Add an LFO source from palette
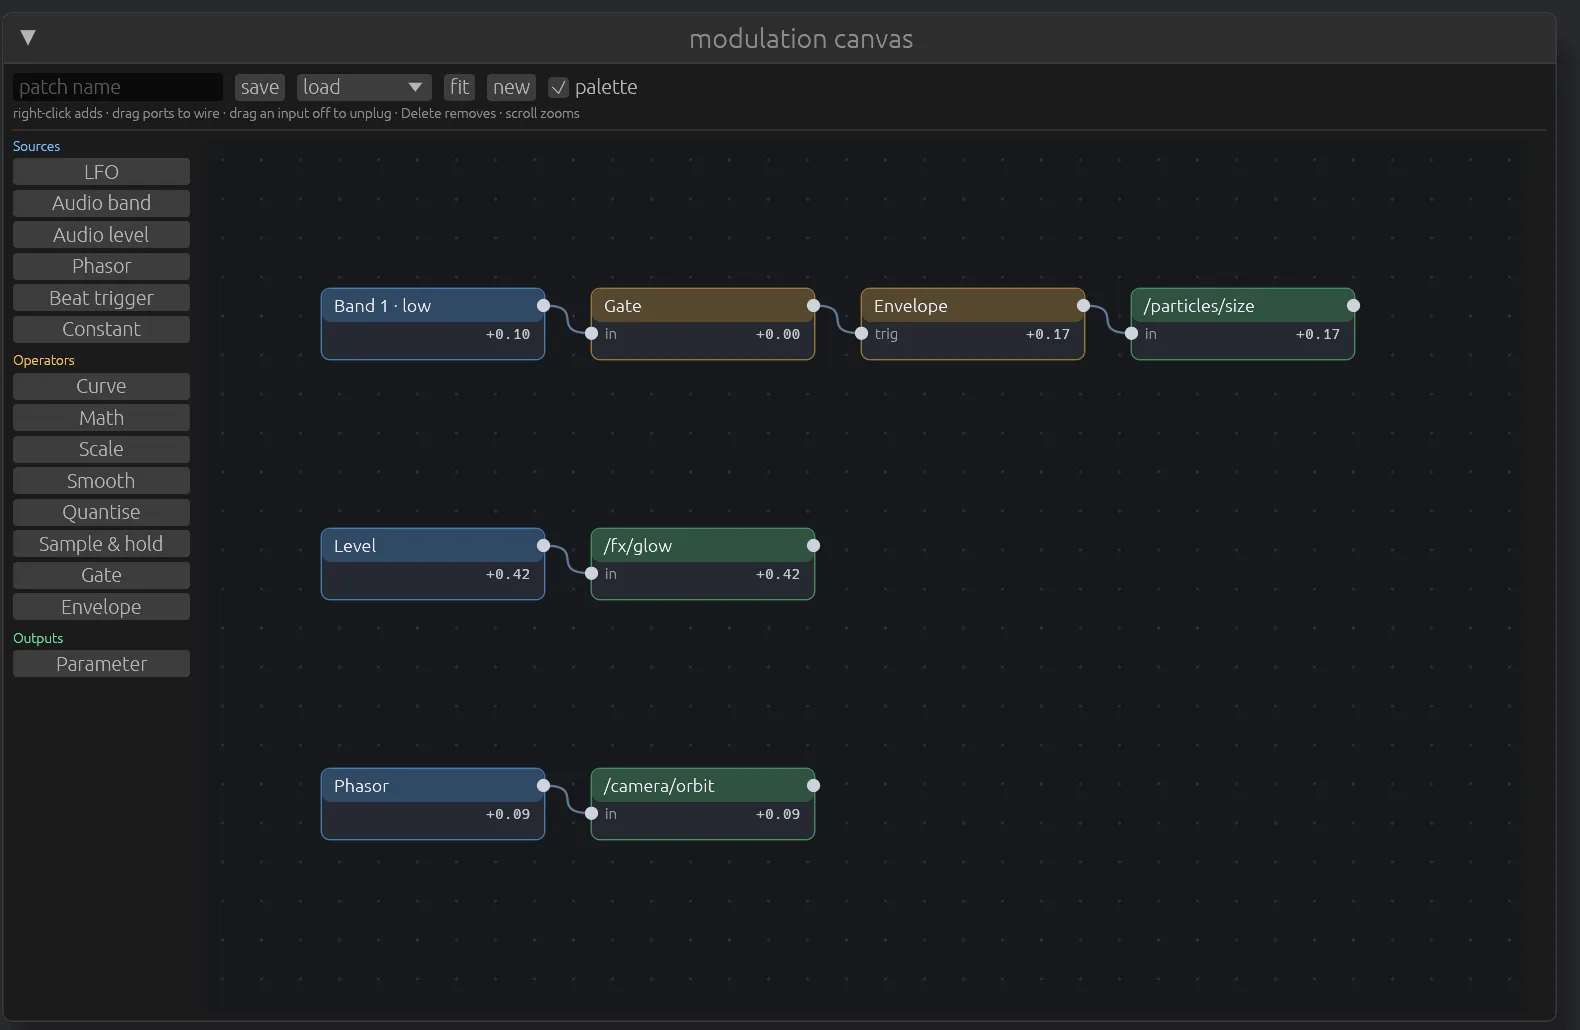This screenshot has width=1580, height=1030. click(x=101, y=172)
